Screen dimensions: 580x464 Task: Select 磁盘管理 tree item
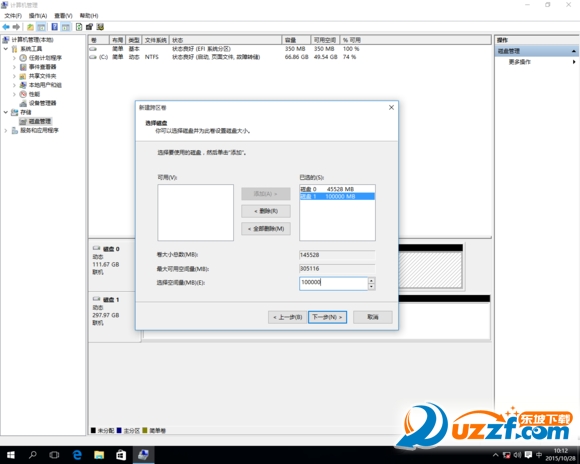click(40, 121)
